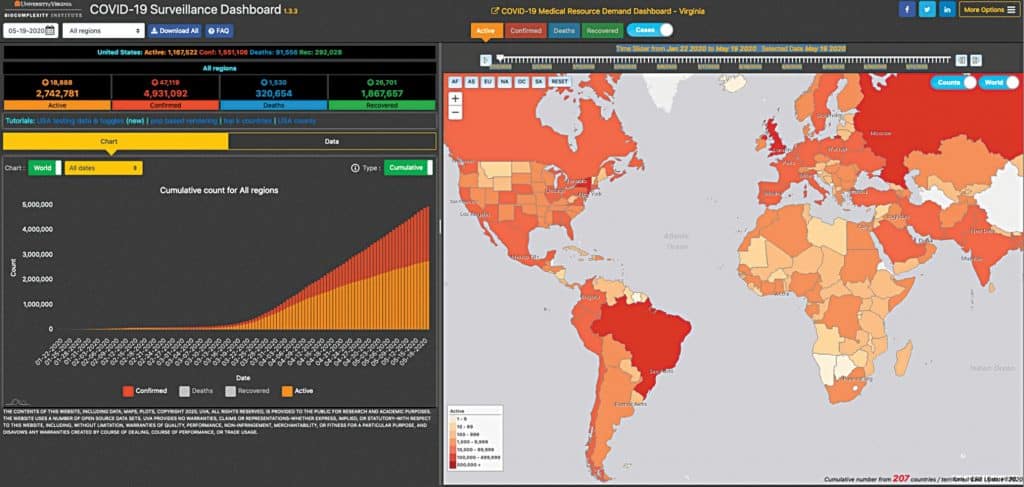Click the time slider track
1024x487 pixels.
click(x=720, y=60)
